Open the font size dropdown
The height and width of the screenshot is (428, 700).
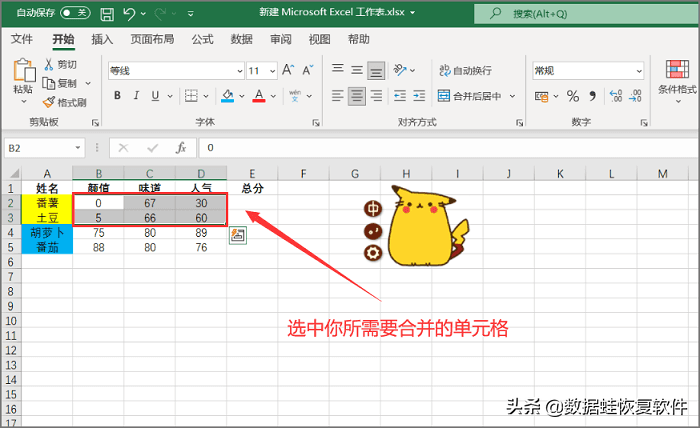click(272, 71)
